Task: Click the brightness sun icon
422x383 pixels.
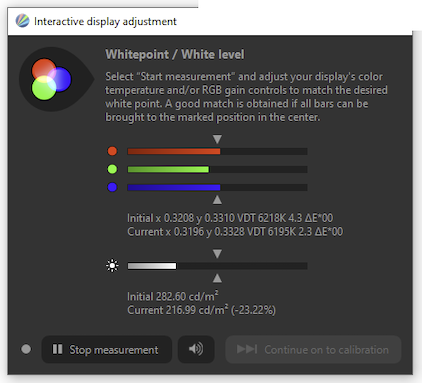Action: point(112,266)
